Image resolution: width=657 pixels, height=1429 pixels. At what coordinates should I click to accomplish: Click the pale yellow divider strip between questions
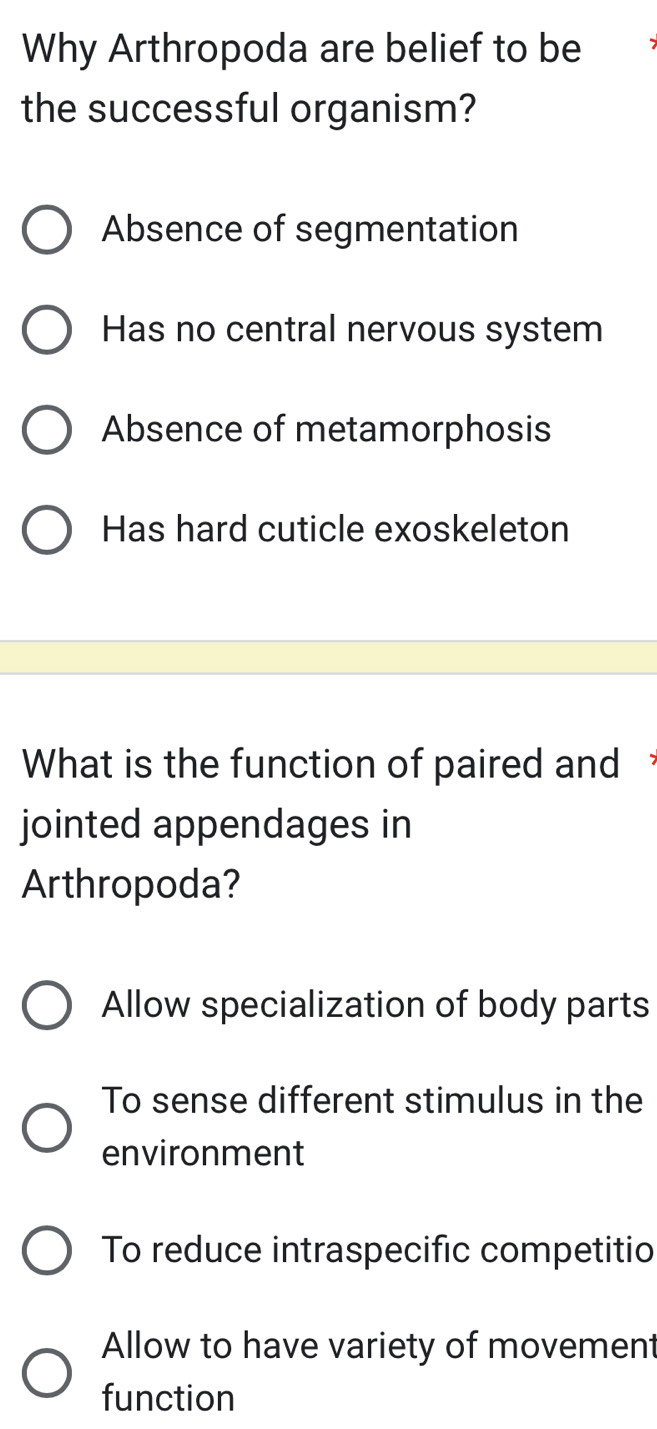(x=328, y=658)
